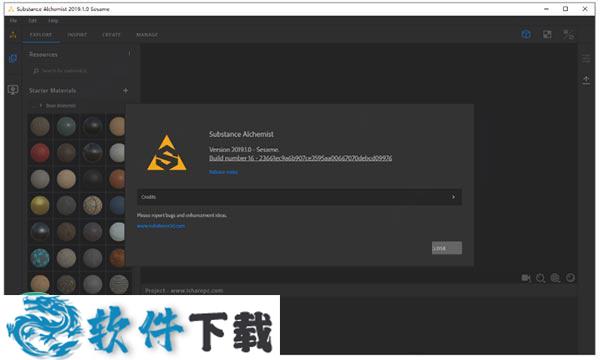Open the Resources sidebar icon (highlighted blue)

pos(13,59)
